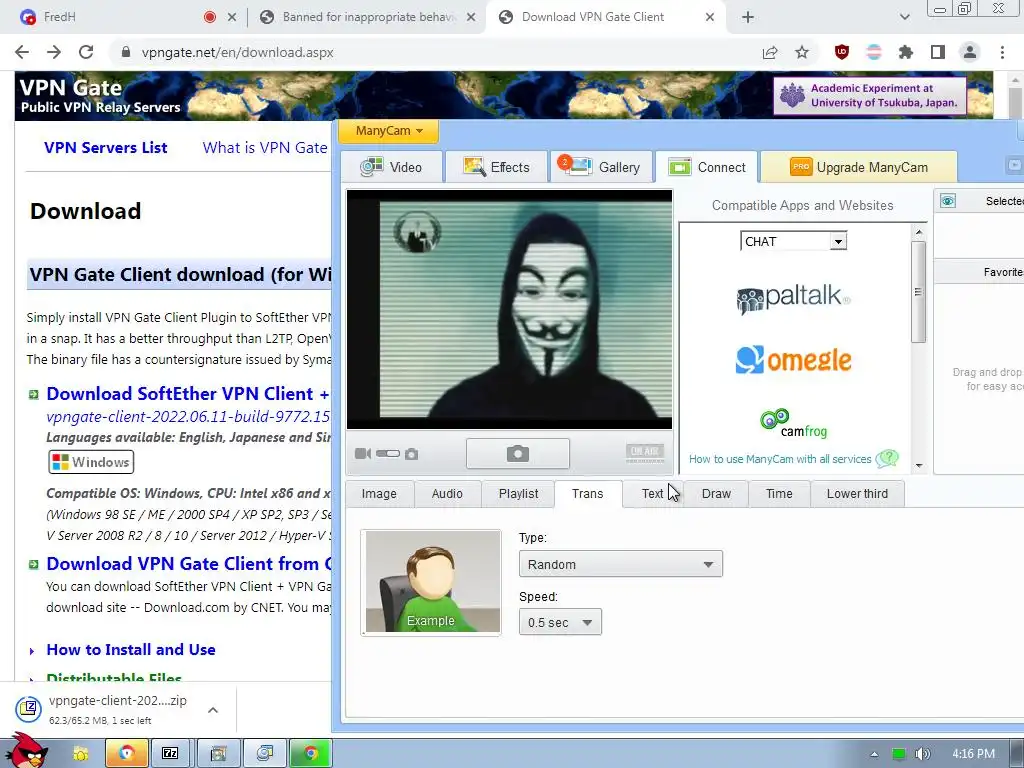Click the Angry Birds start button
This screenshot has width=1024, height=768.
click(27, 751)
